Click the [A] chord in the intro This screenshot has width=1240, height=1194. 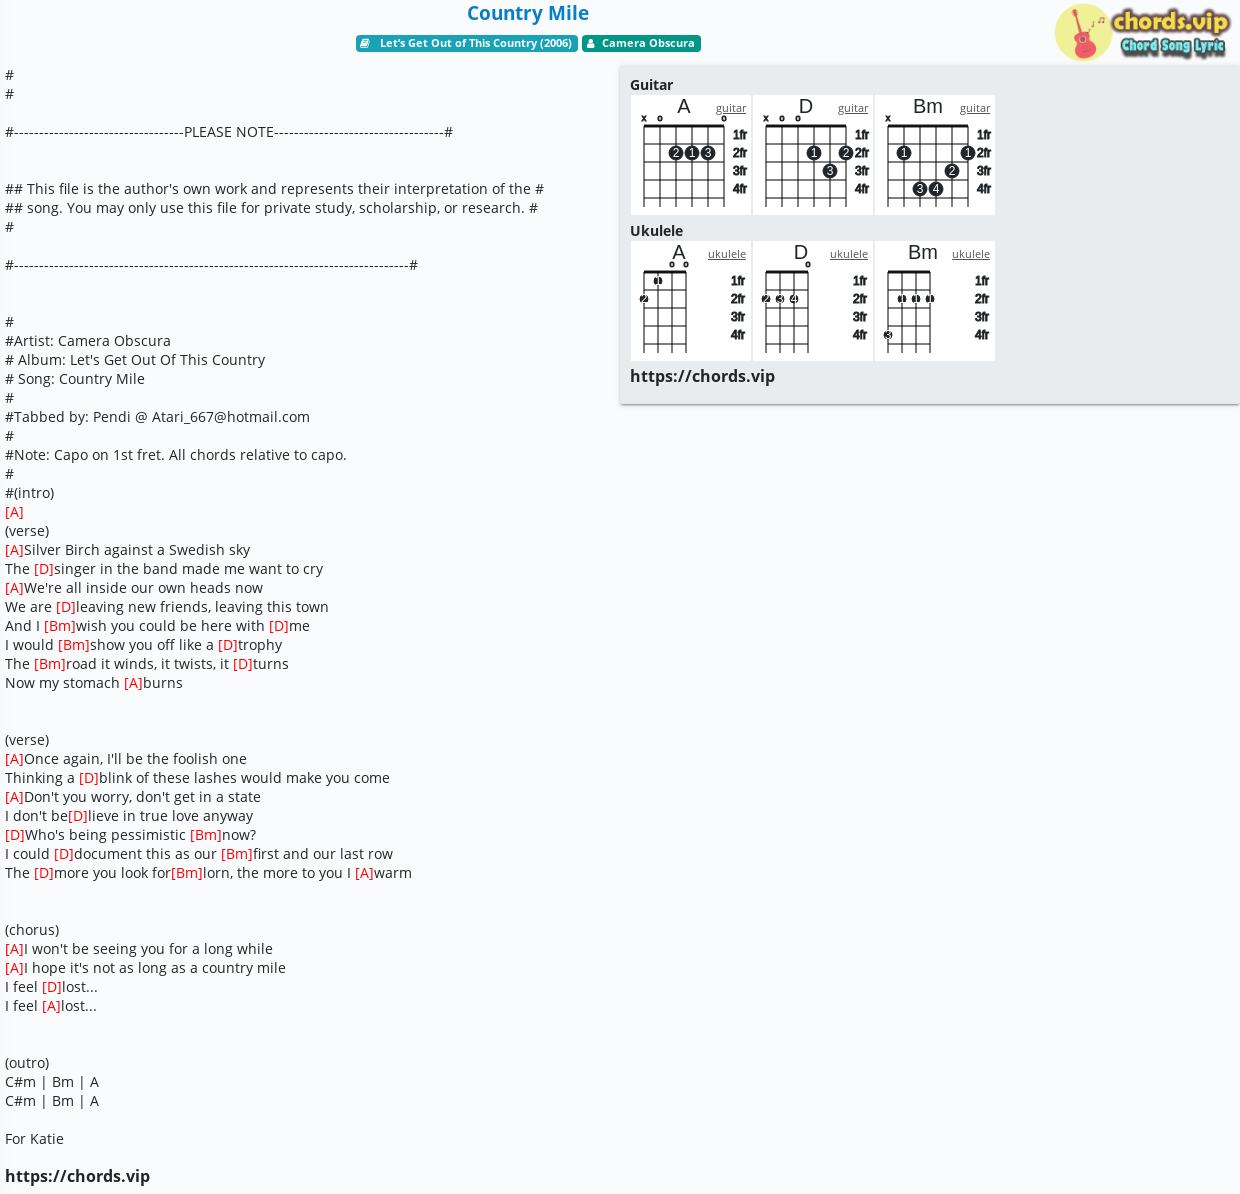(14, 512)
